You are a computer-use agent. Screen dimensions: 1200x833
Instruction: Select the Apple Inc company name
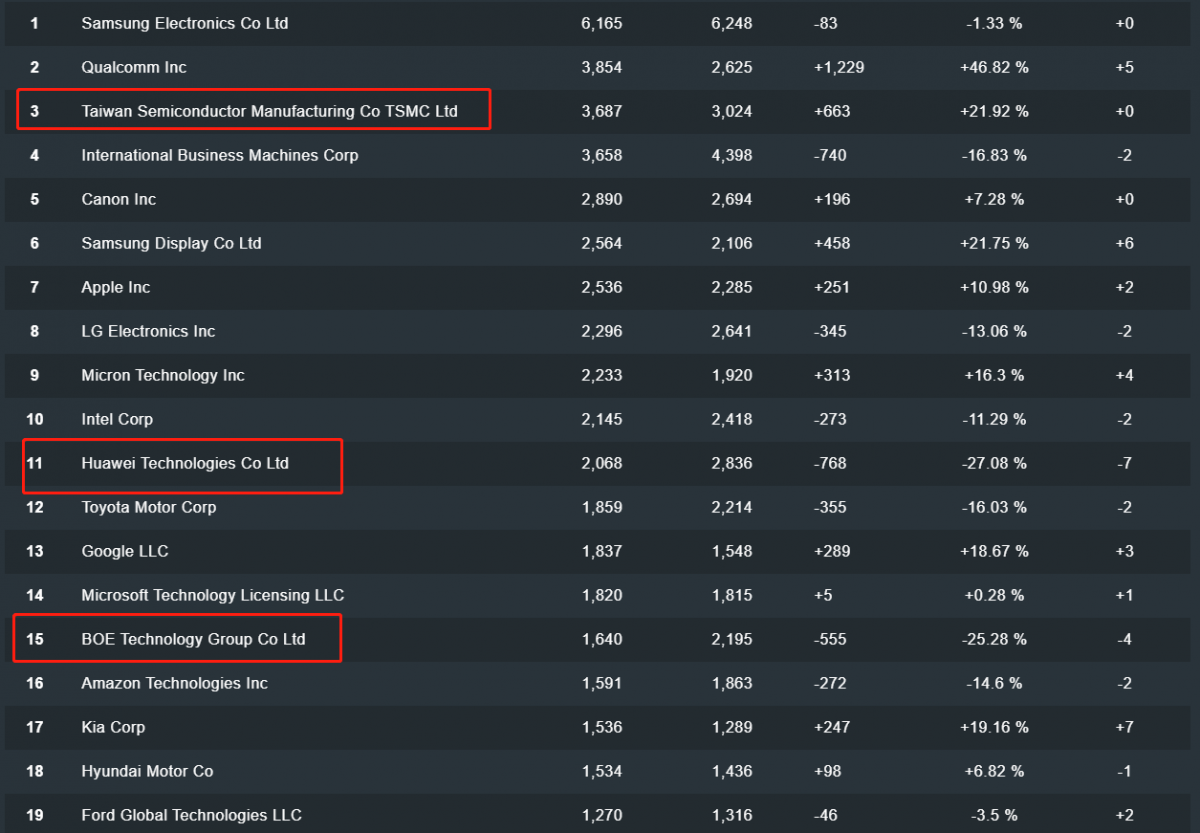click(116, 287)
